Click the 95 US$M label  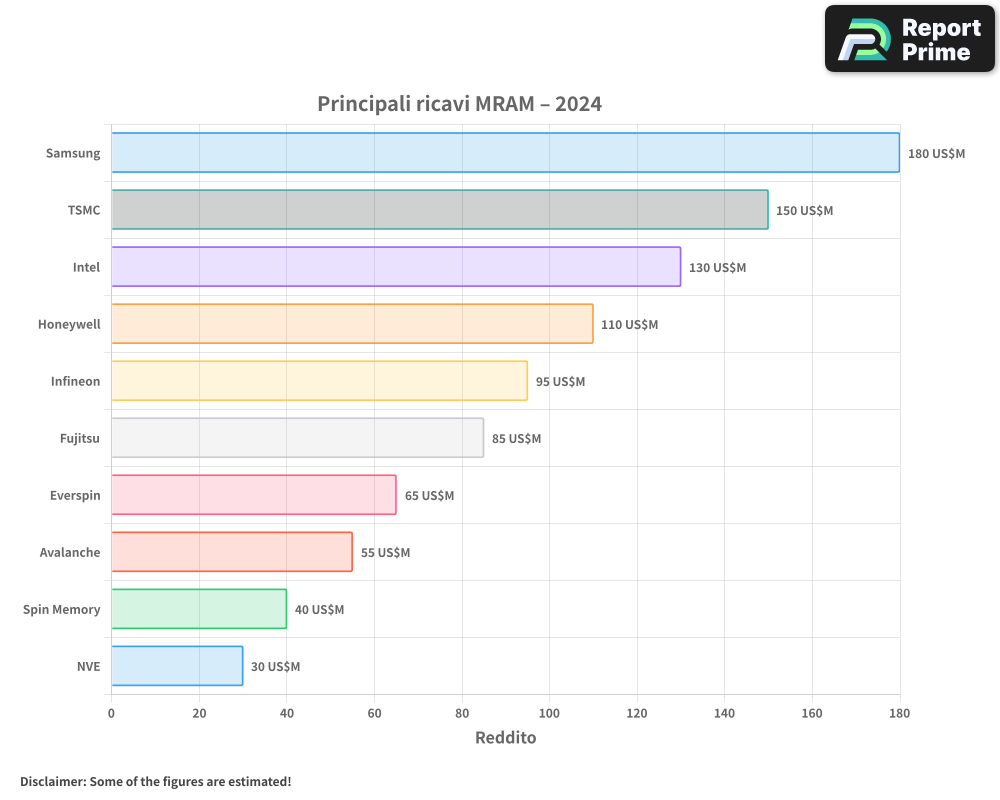560,381
